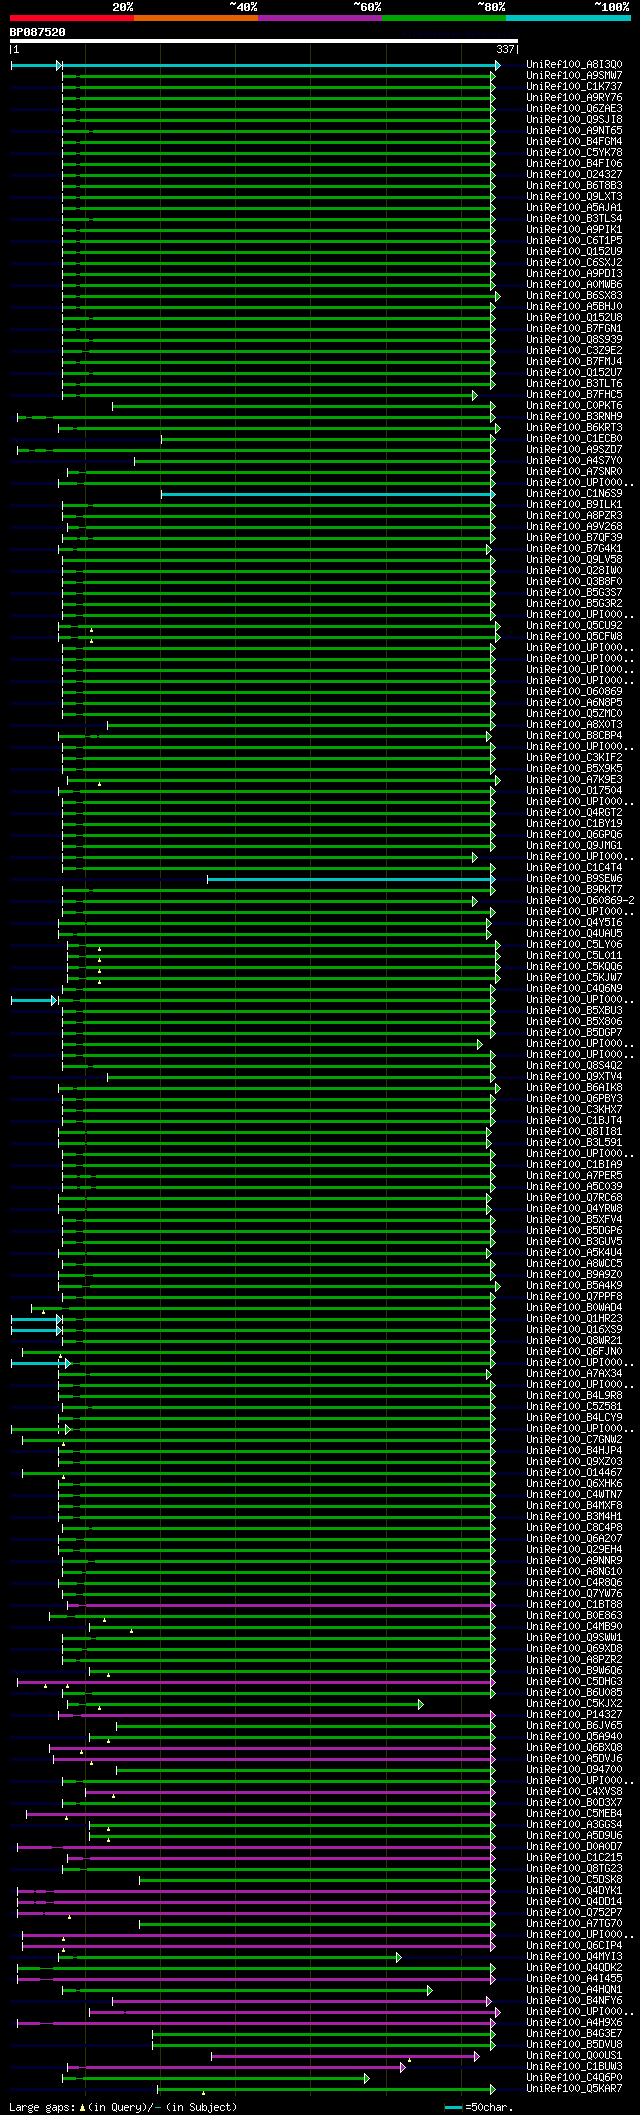Open hit UniRef100_A9SMW7
The height and width of the screenshot is (2115, 640).
pos(574,76)
